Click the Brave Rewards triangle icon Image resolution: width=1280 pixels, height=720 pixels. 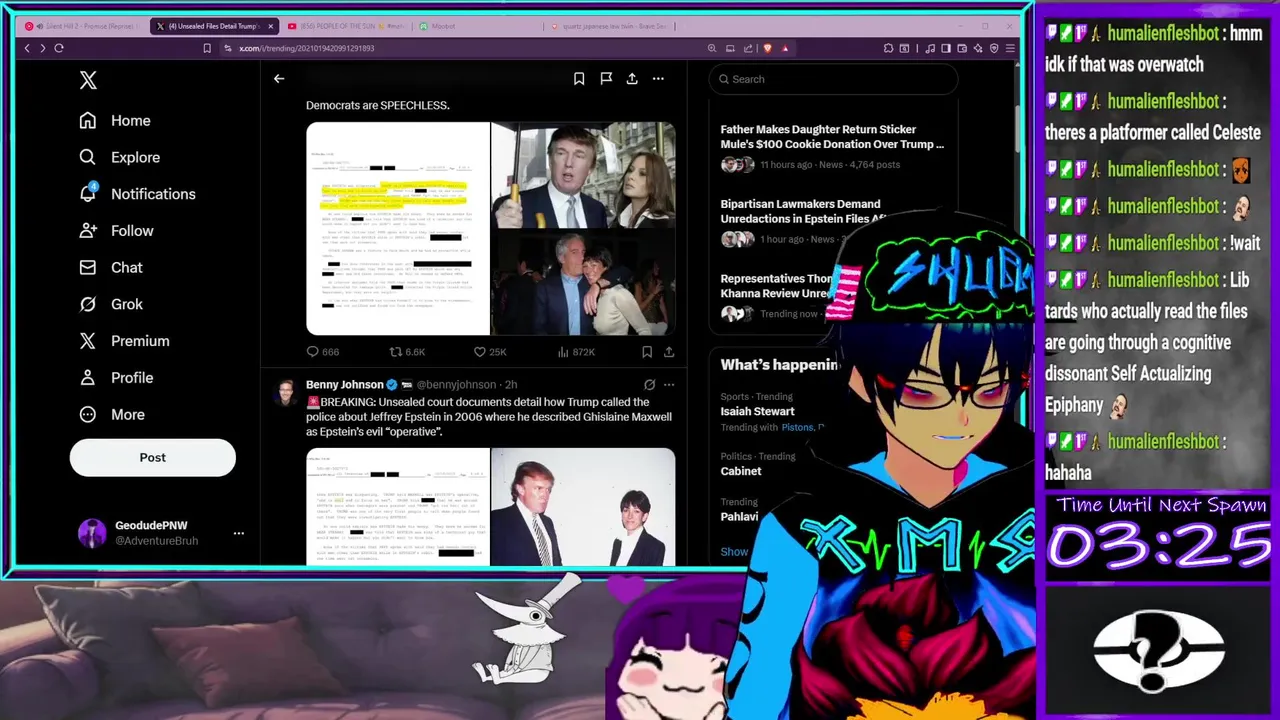click(785, 48)
